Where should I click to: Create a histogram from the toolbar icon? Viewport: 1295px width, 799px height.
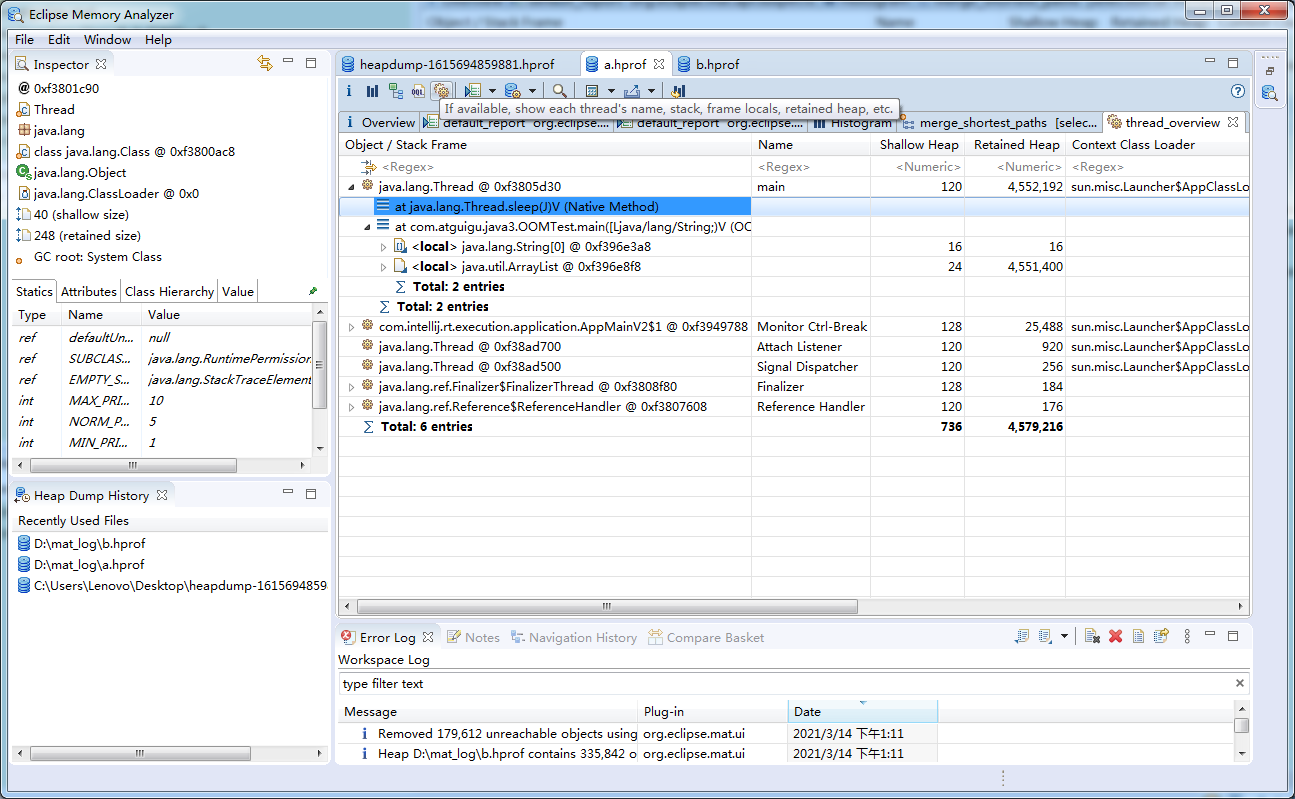[x=372, y=91]
